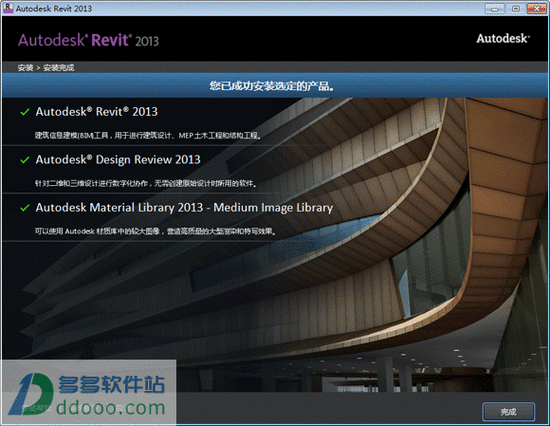Screen dimensions: 550x426
Task: Click the green checkmark beside Design Review 2013
Action: [x=25, y=160]
